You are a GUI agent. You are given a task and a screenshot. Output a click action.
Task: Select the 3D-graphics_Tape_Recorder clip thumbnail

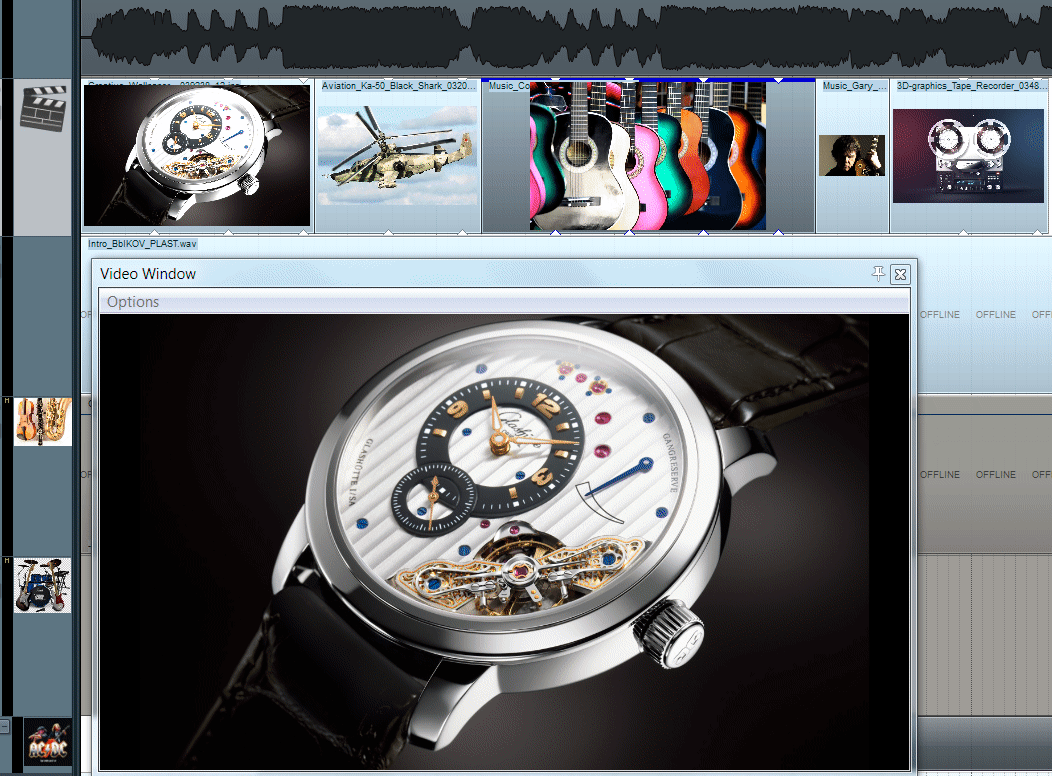pyautogui.click(x=968, y=156)
